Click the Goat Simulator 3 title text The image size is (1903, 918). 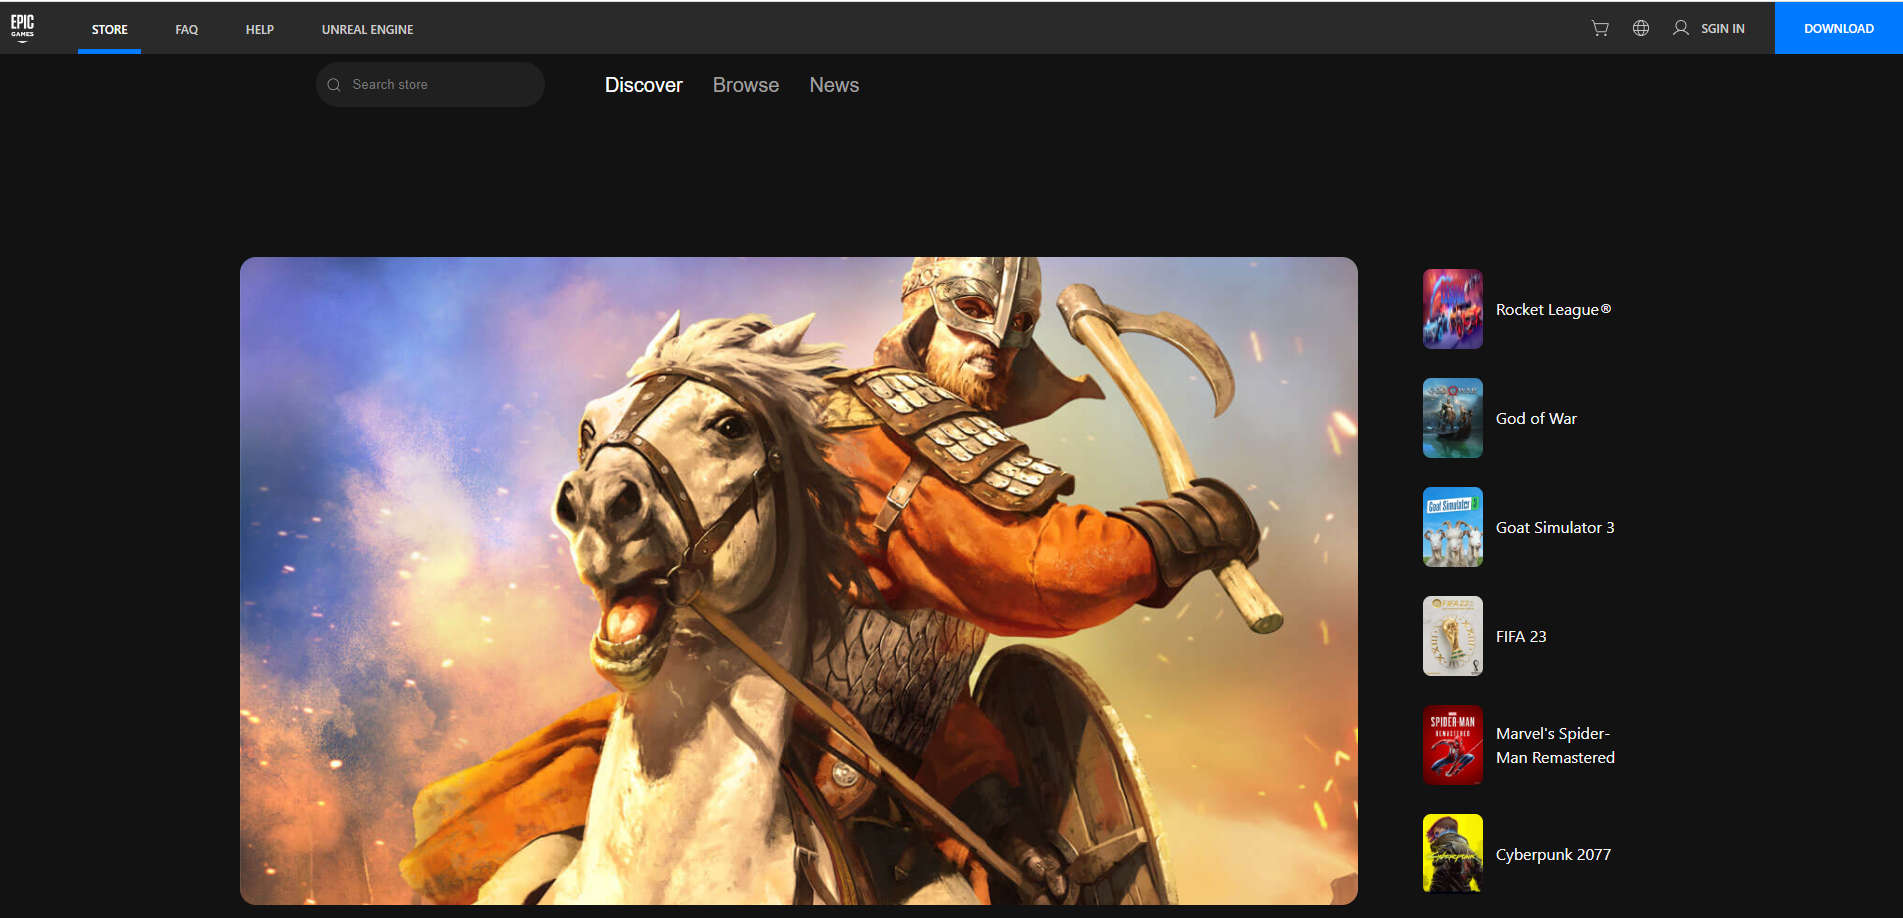pos(1555,528)
